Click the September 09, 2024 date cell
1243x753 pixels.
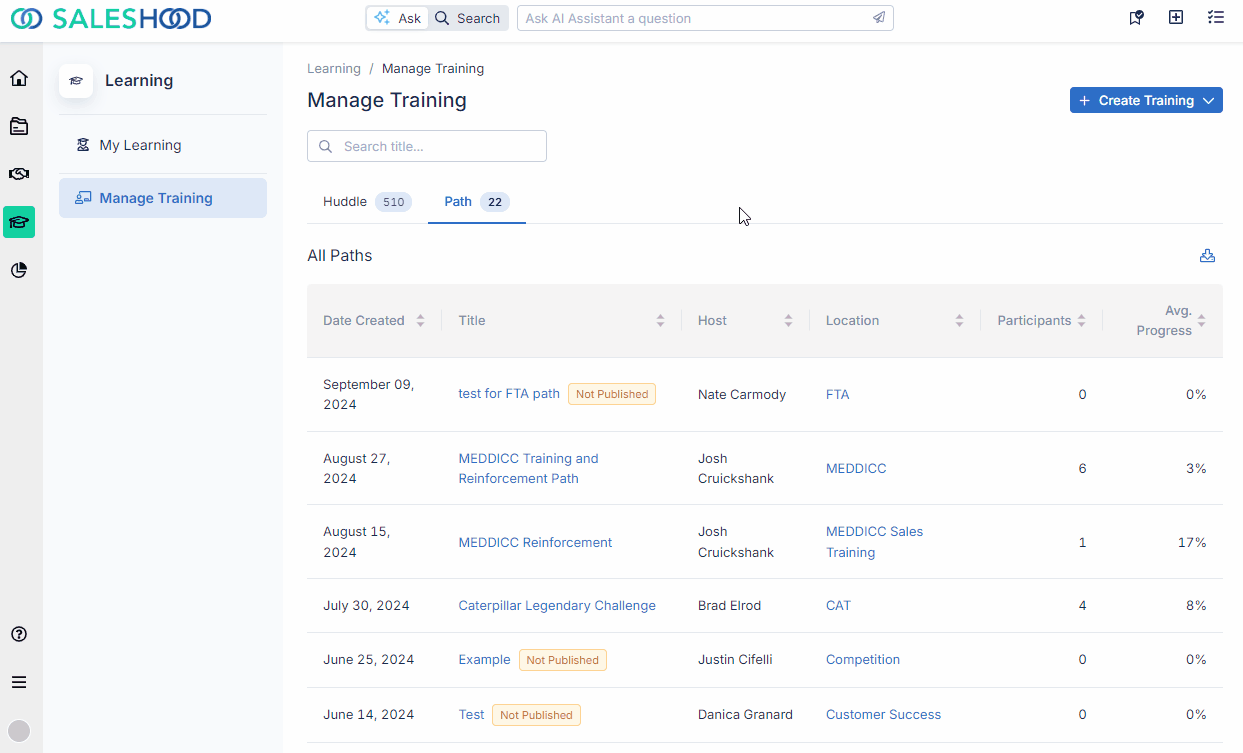[x=368, y=394]
